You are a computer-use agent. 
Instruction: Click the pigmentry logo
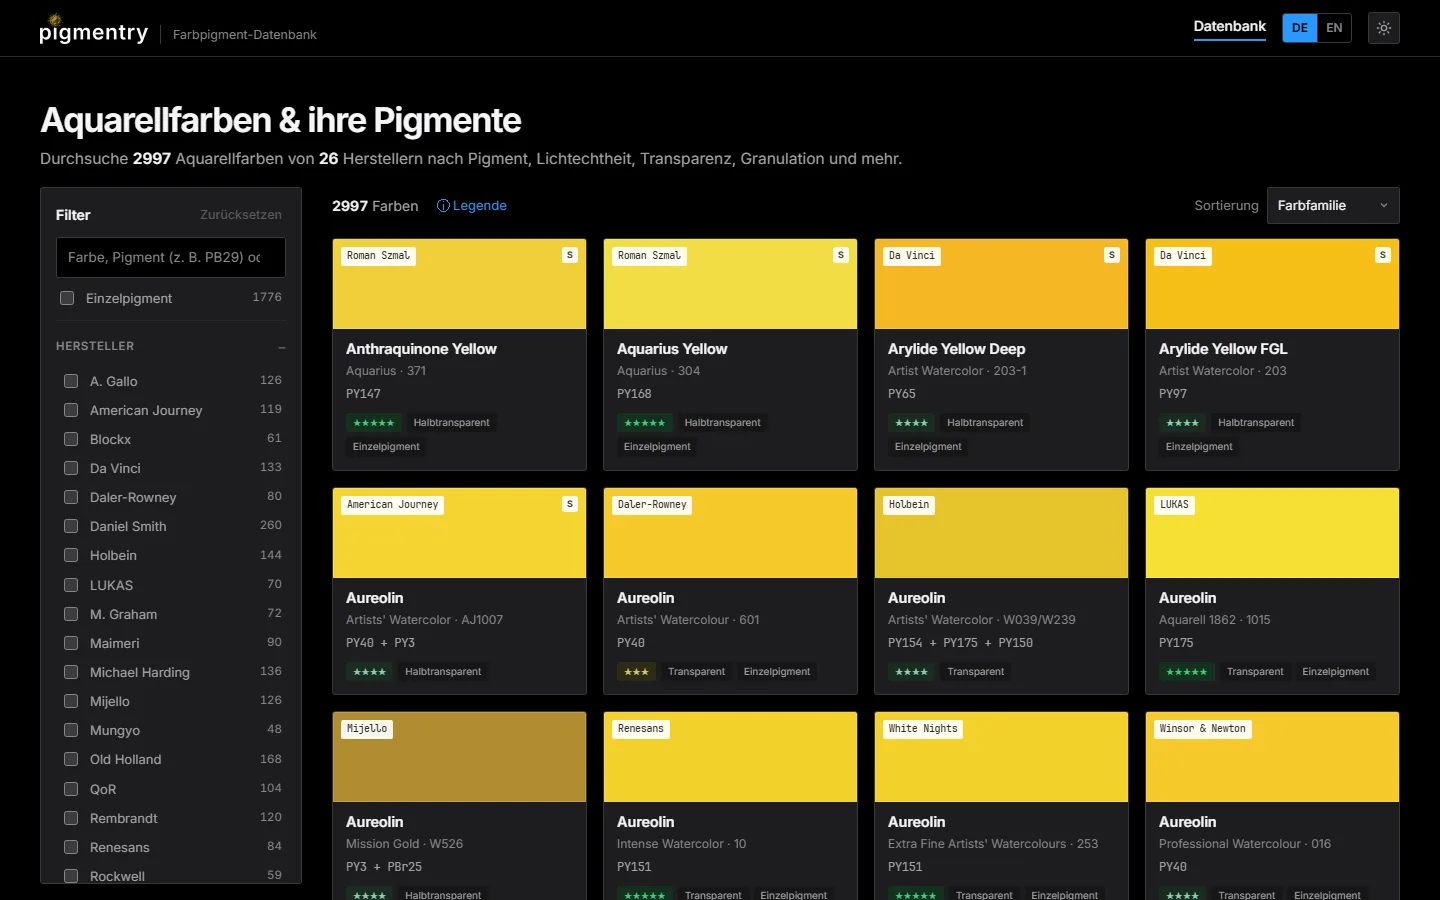pyautogui.click(x=93, y=31)
